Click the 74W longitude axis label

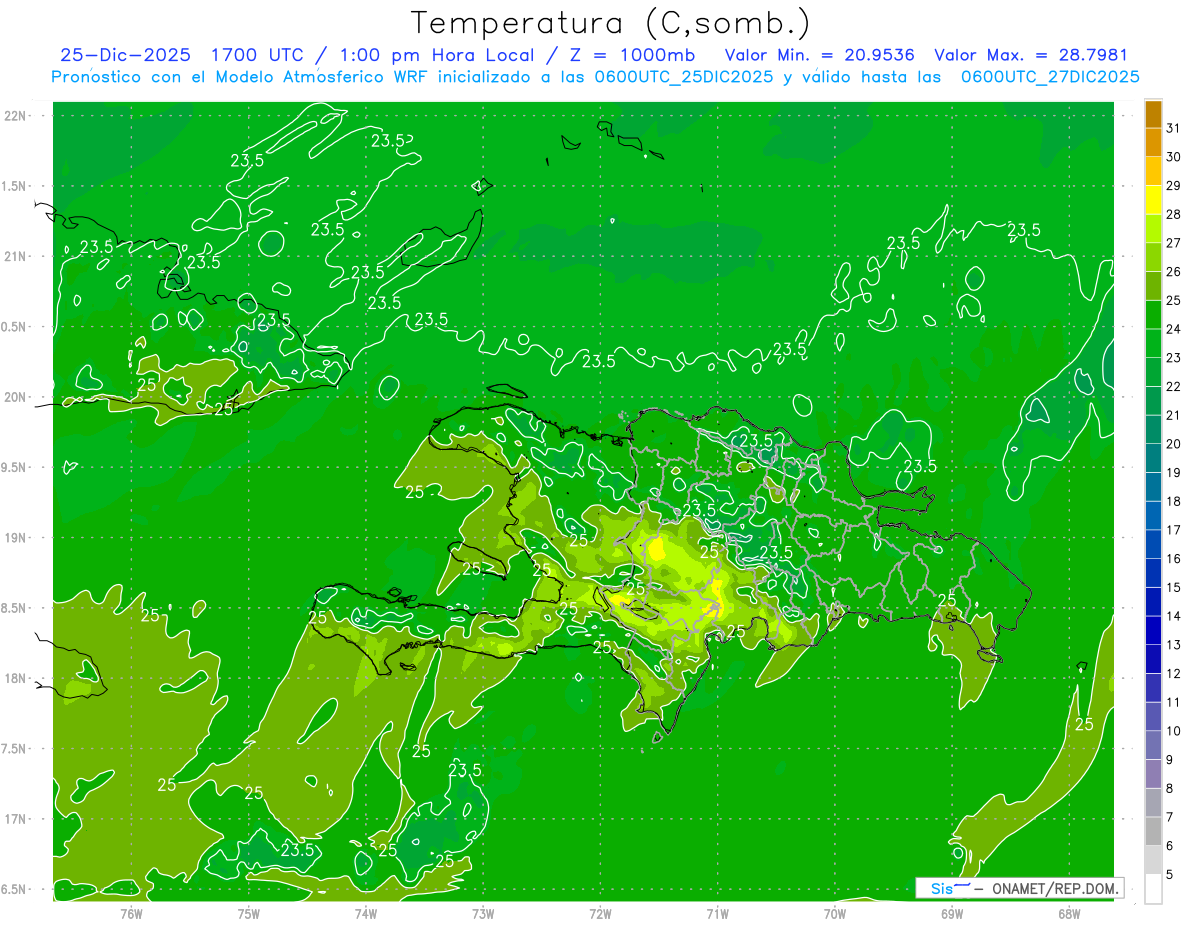366,913
